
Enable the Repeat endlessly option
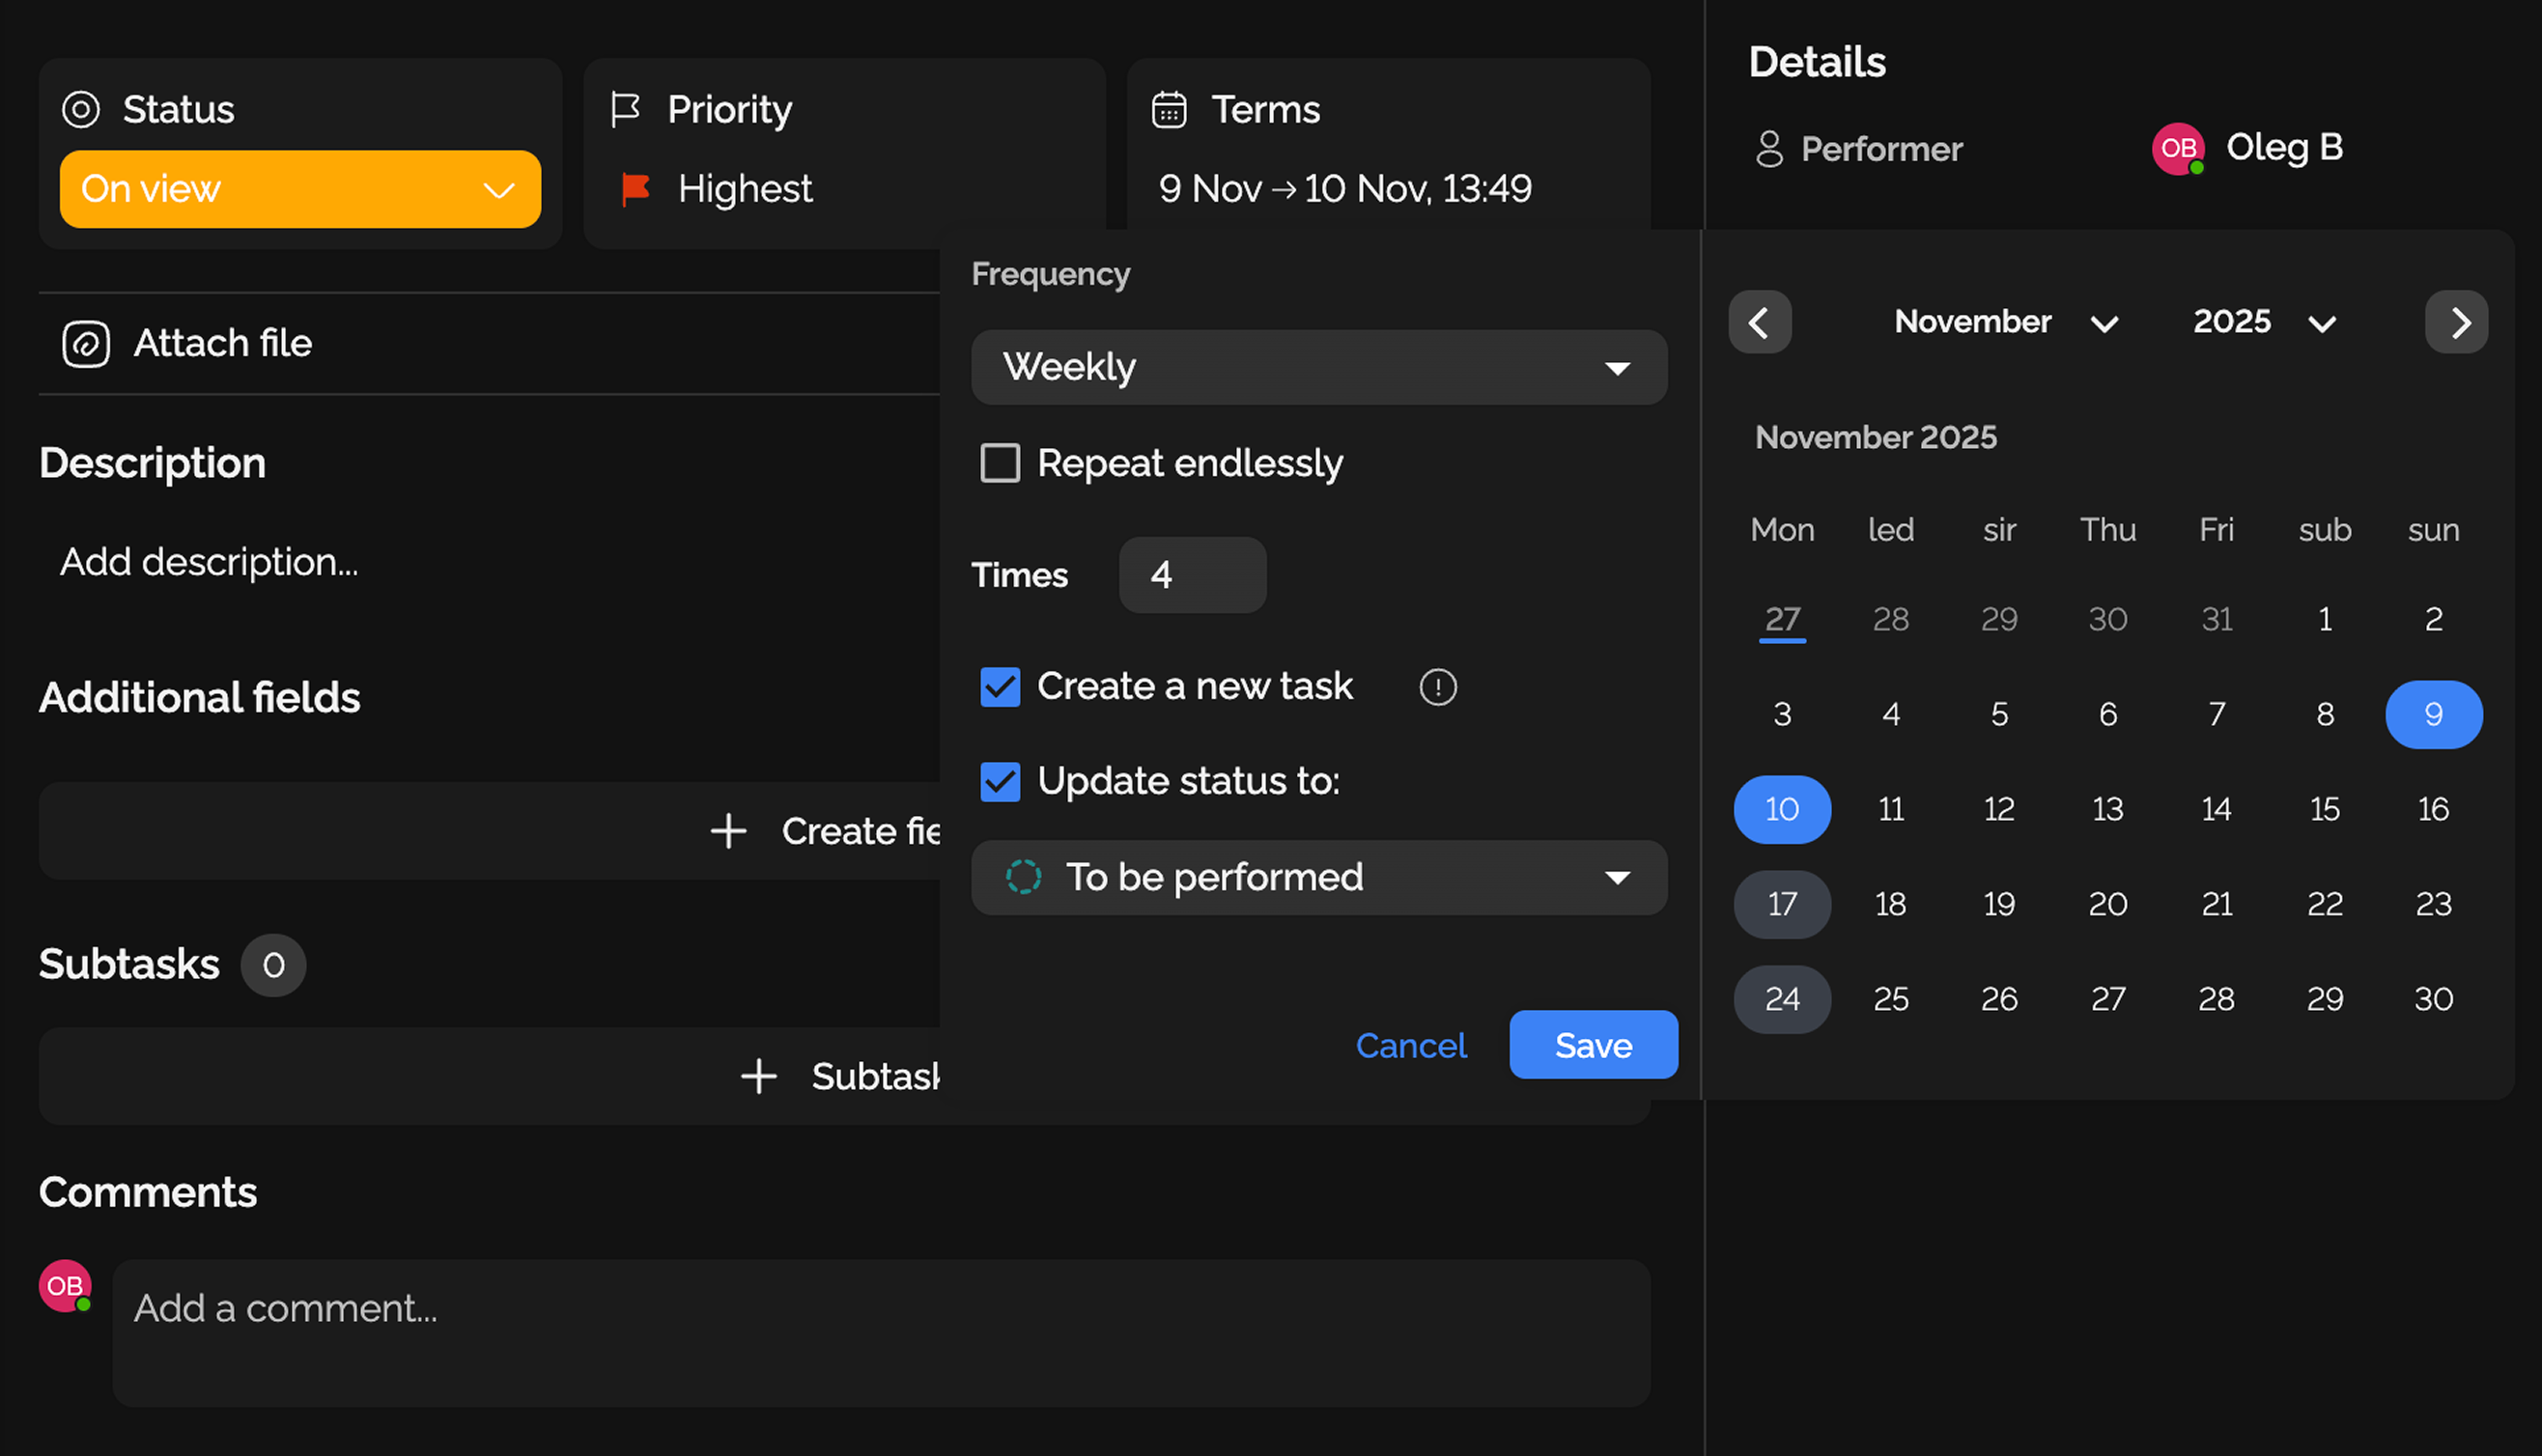pos(999,463)
